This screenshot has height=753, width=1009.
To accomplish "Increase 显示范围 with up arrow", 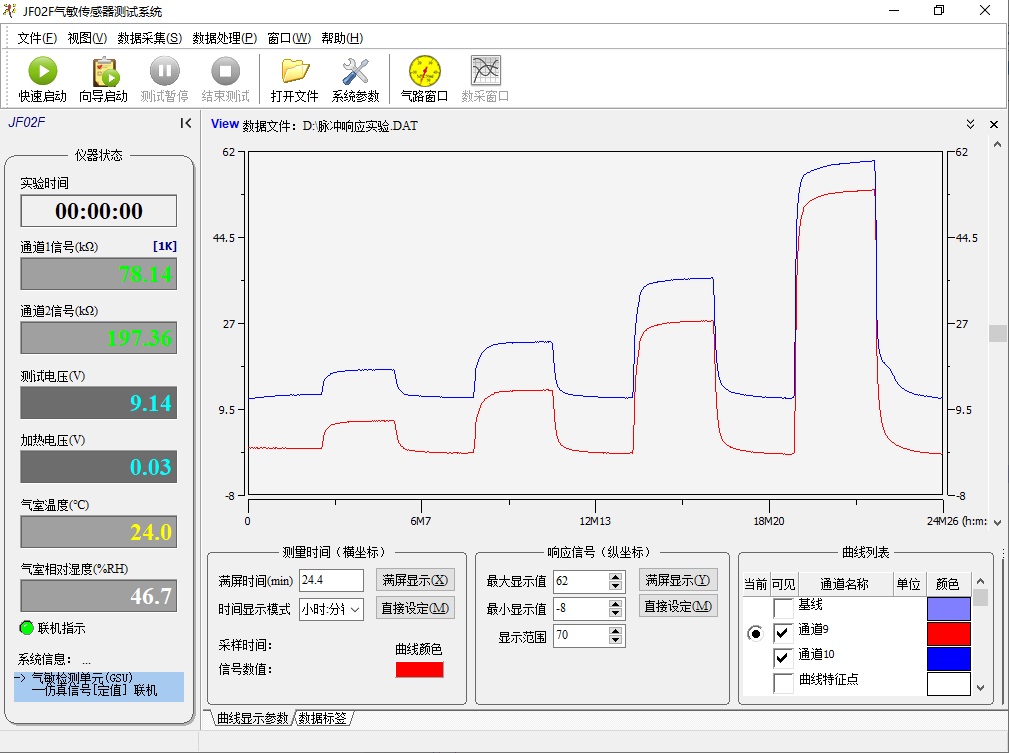I will point(616,631).
